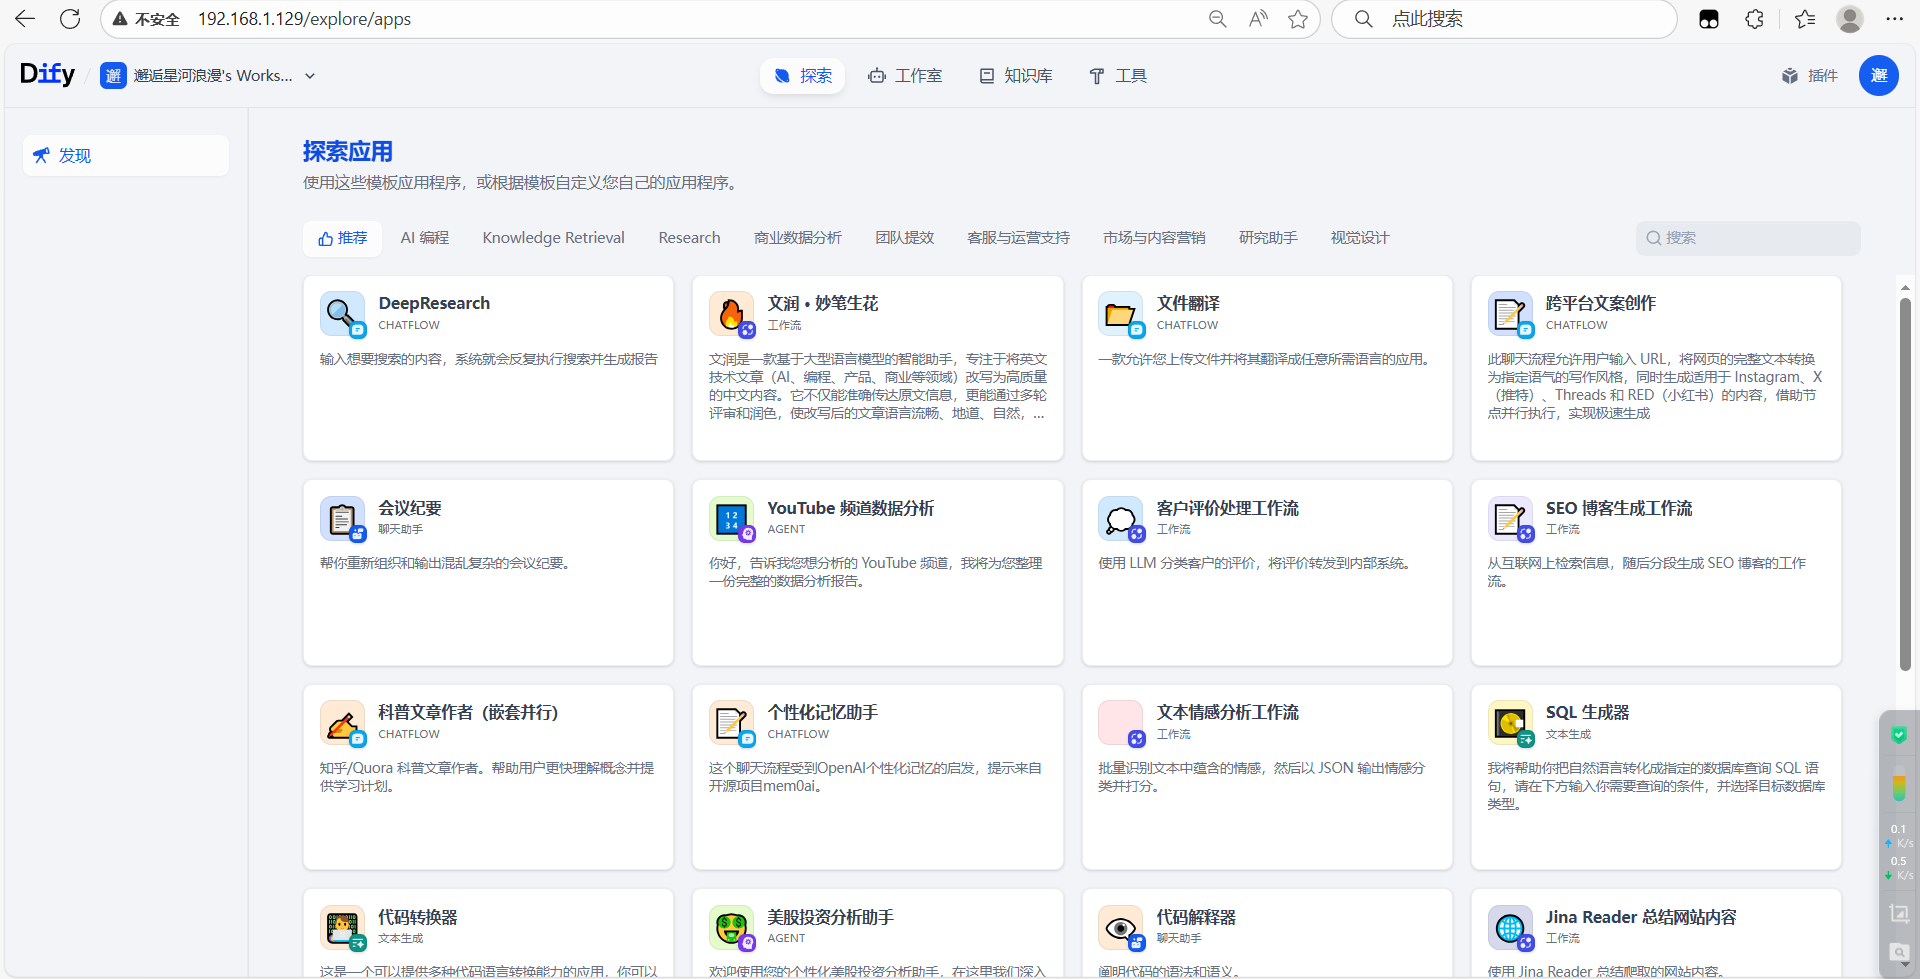
Task: Click the 个性化记忆助手 memo icon
Action: pos(731,723)
